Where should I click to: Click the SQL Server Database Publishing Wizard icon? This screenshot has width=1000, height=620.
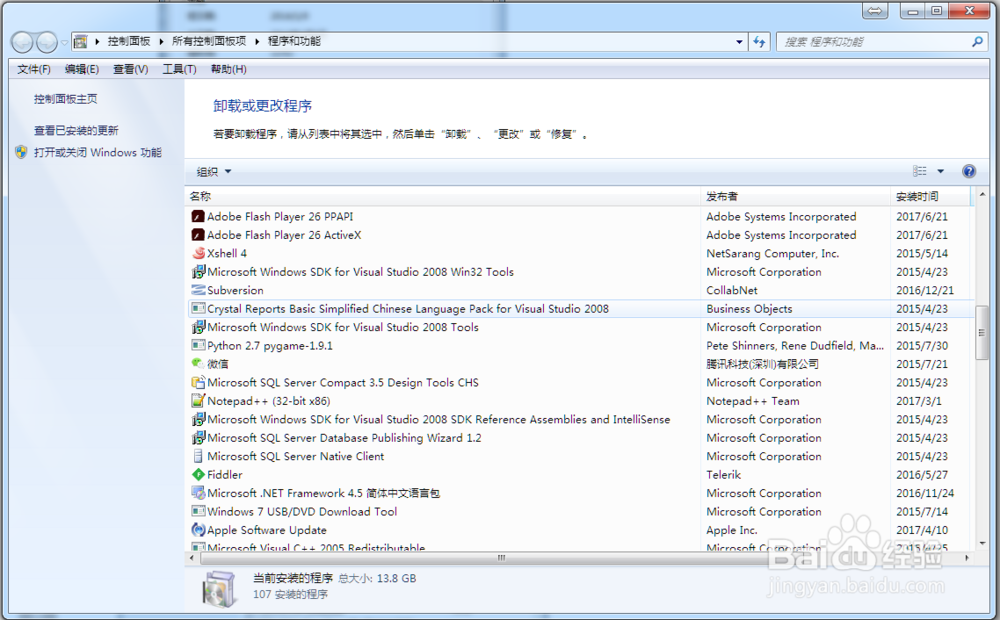pyautogui.click(x=198, y=438)
